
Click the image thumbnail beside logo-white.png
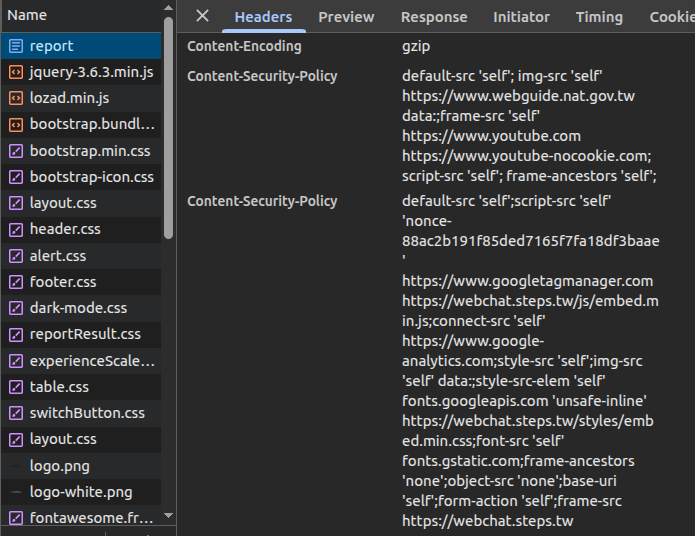pyautogui.click(x=16, y=492)
